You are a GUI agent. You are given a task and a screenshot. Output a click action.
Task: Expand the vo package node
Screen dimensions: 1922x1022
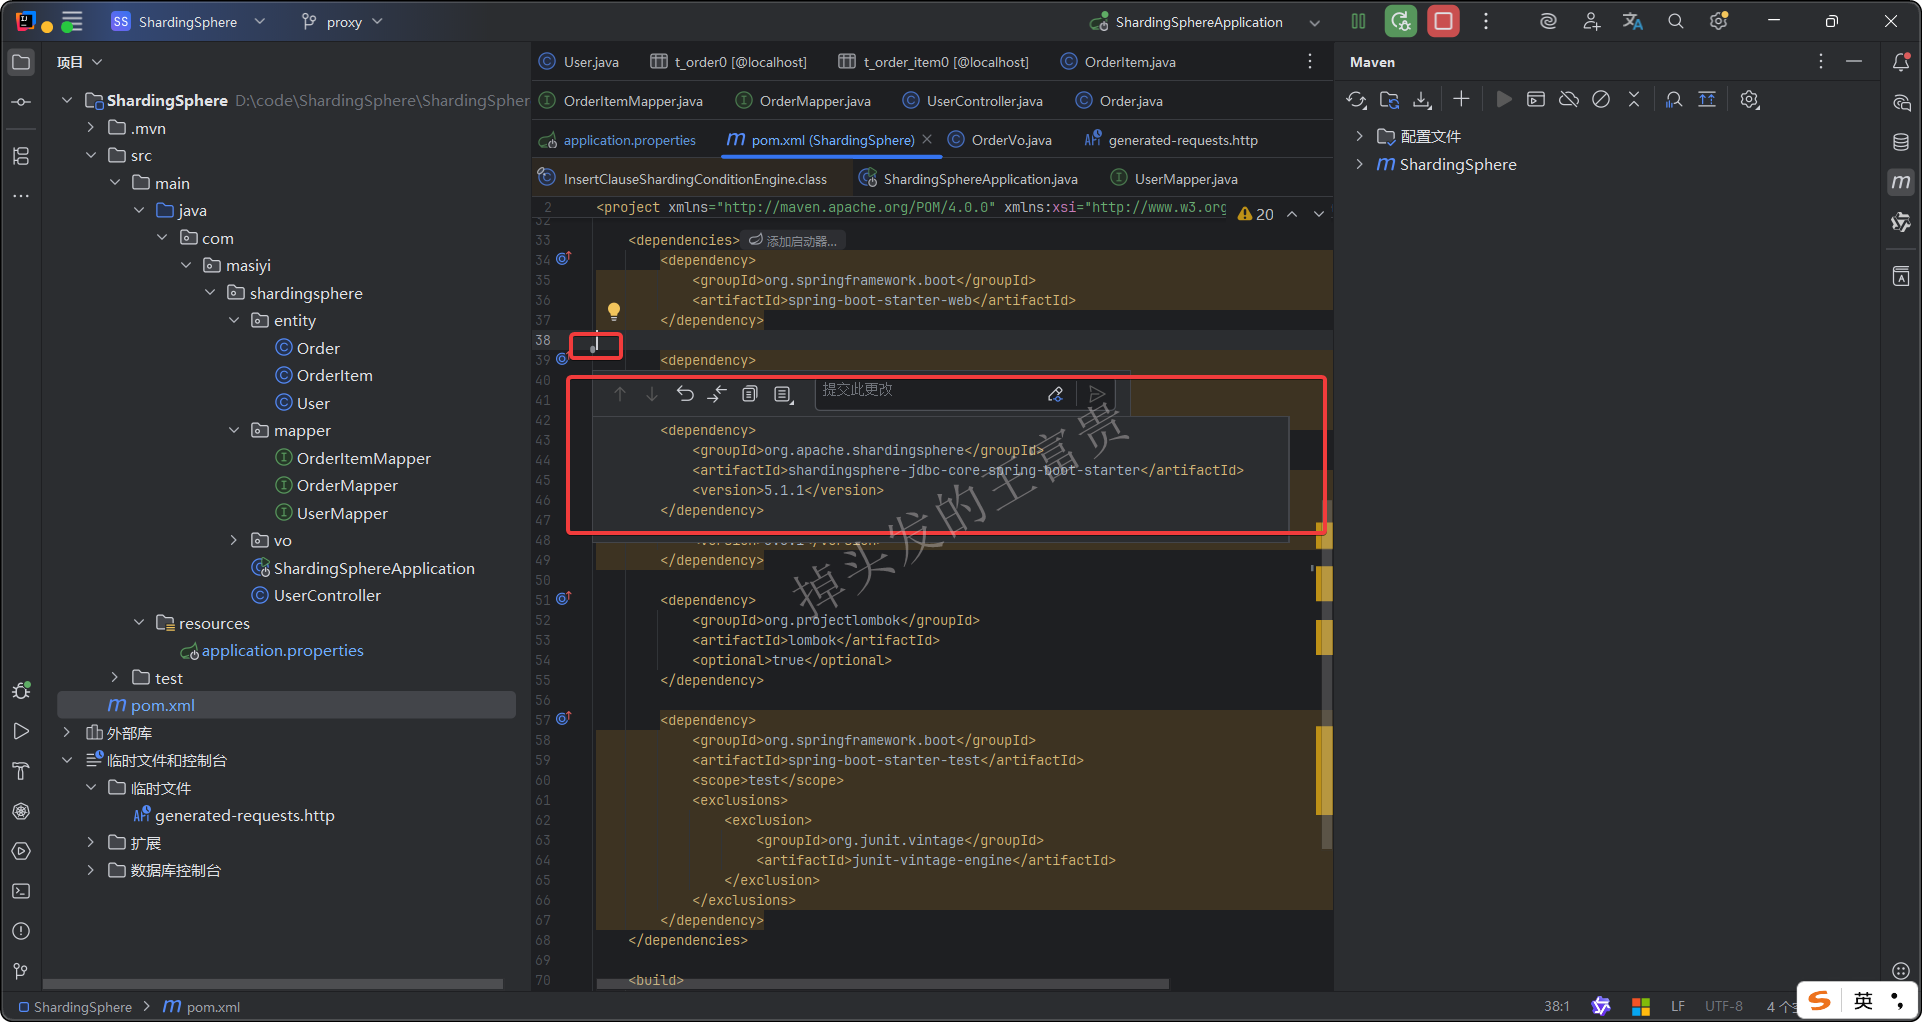pos(234,540)
